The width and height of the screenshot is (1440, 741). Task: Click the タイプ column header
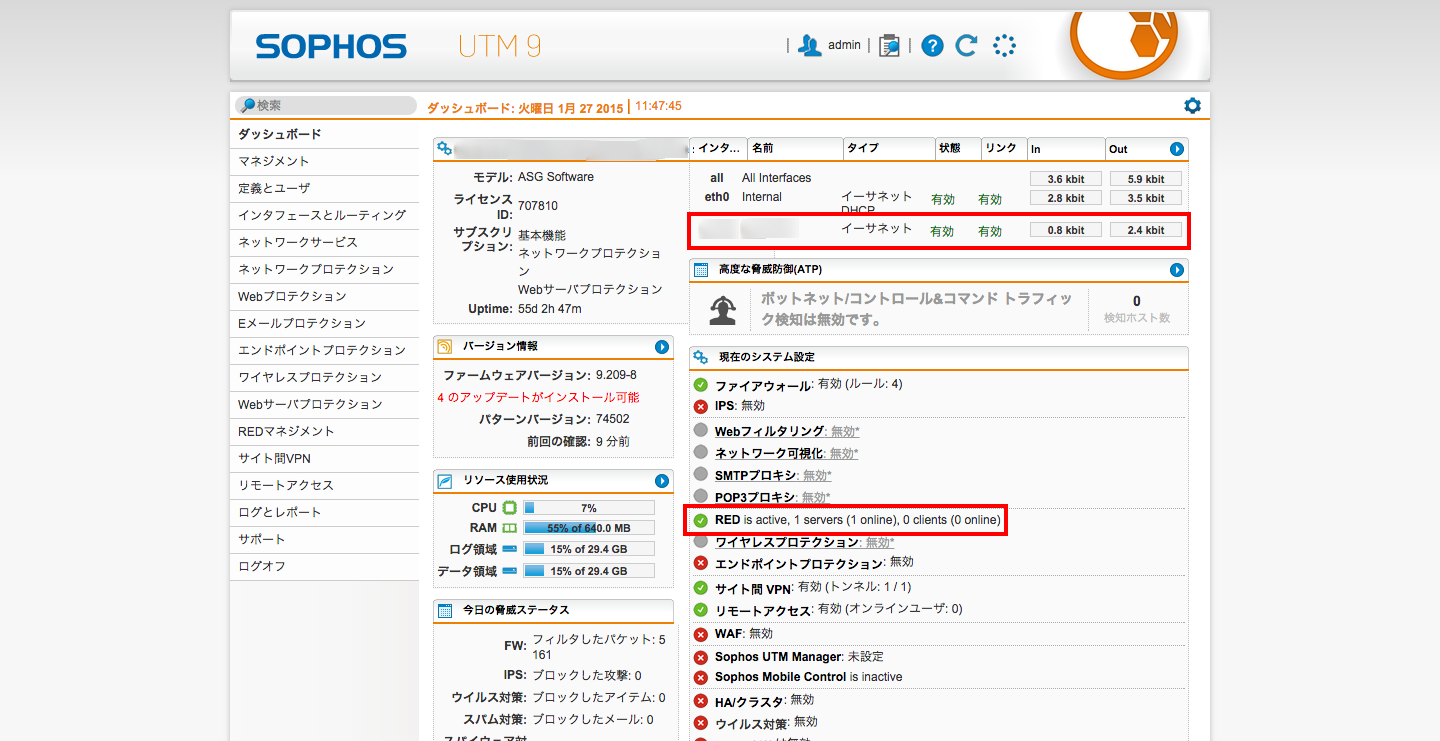889,148
